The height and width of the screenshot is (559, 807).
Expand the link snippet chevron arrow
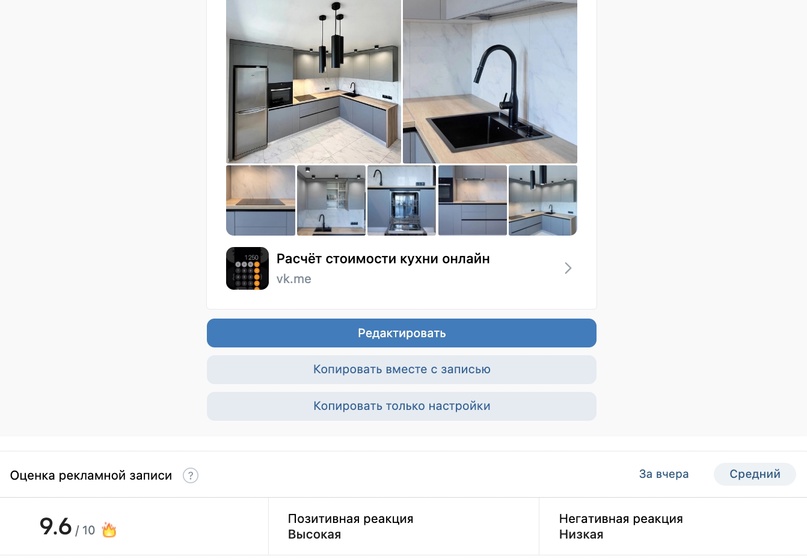coord(568,268)
